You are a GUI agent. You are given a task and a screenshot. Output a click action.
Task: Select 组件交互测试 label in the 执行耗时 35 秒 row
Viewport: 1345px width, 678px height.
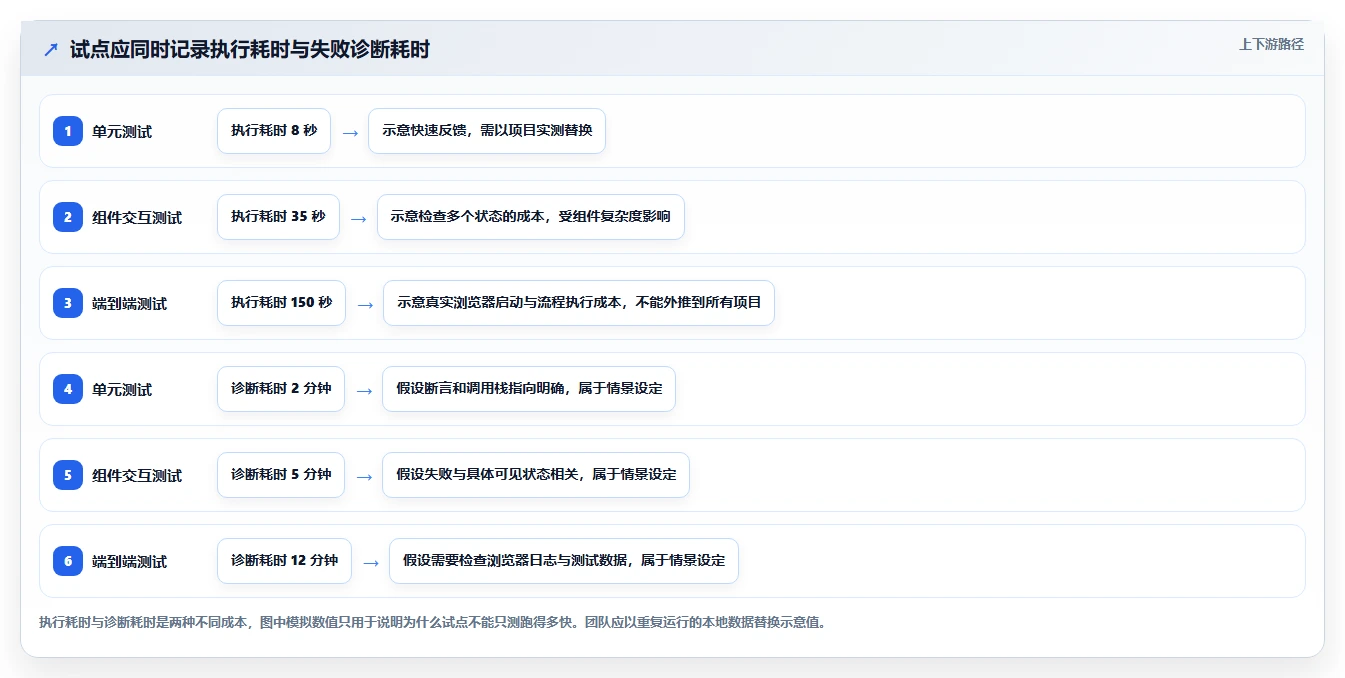coord(137,217)
